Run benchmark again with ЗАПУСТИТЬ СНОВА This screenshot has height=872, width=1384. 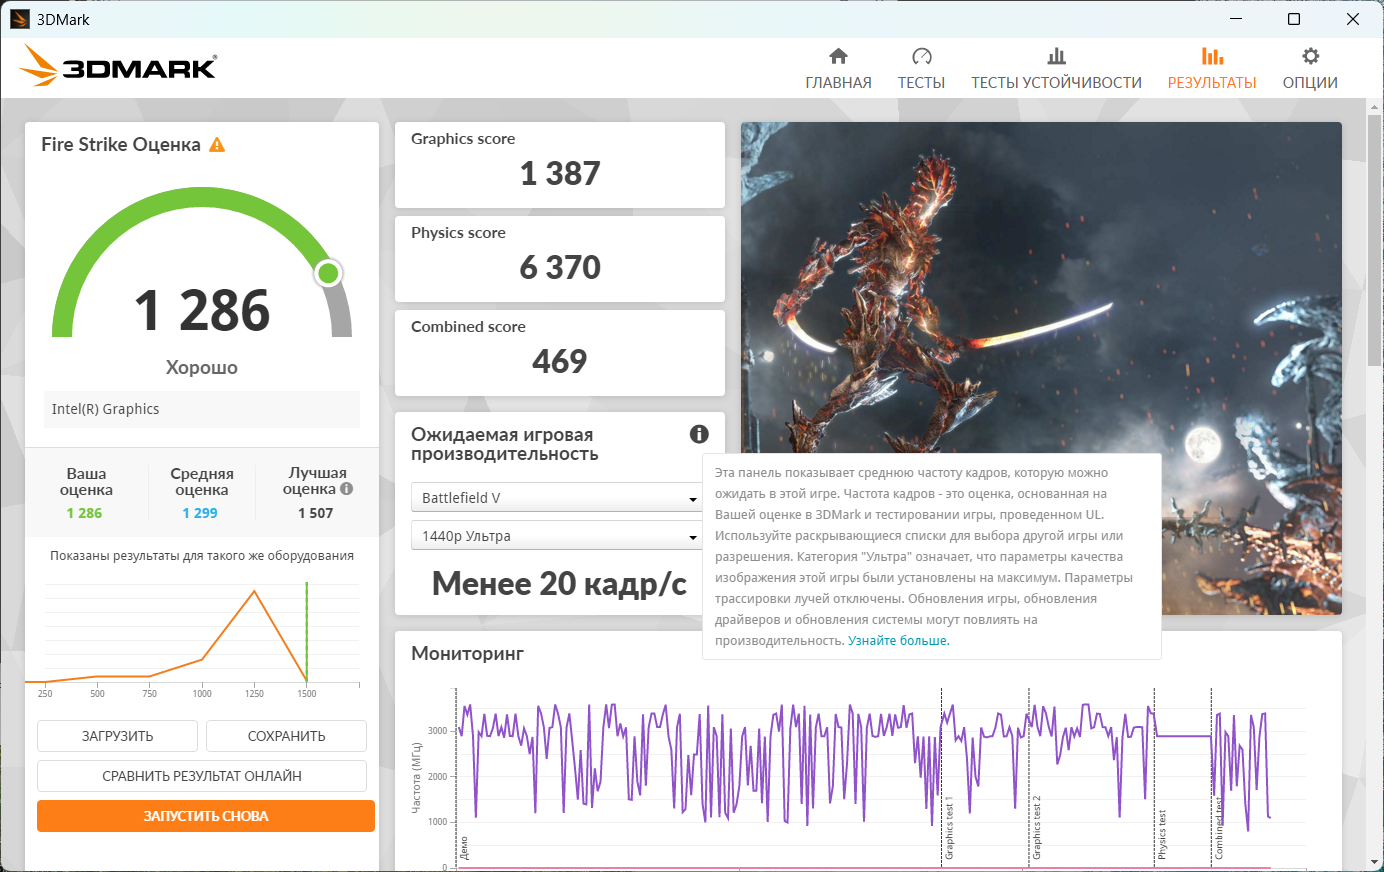[206, 816]
